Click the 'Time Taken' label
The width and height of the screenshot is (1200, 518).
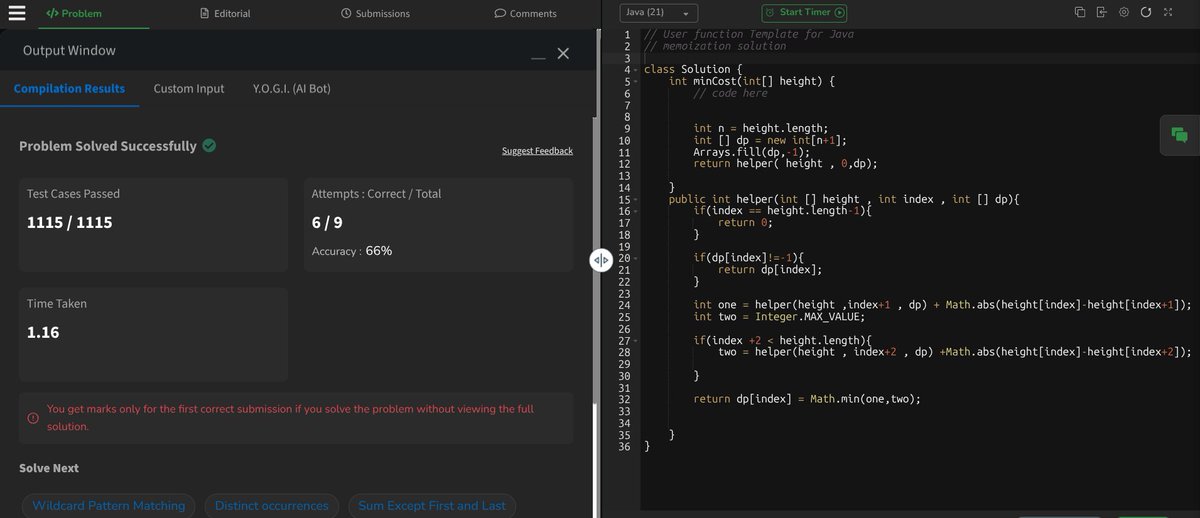tap(57, 304)
